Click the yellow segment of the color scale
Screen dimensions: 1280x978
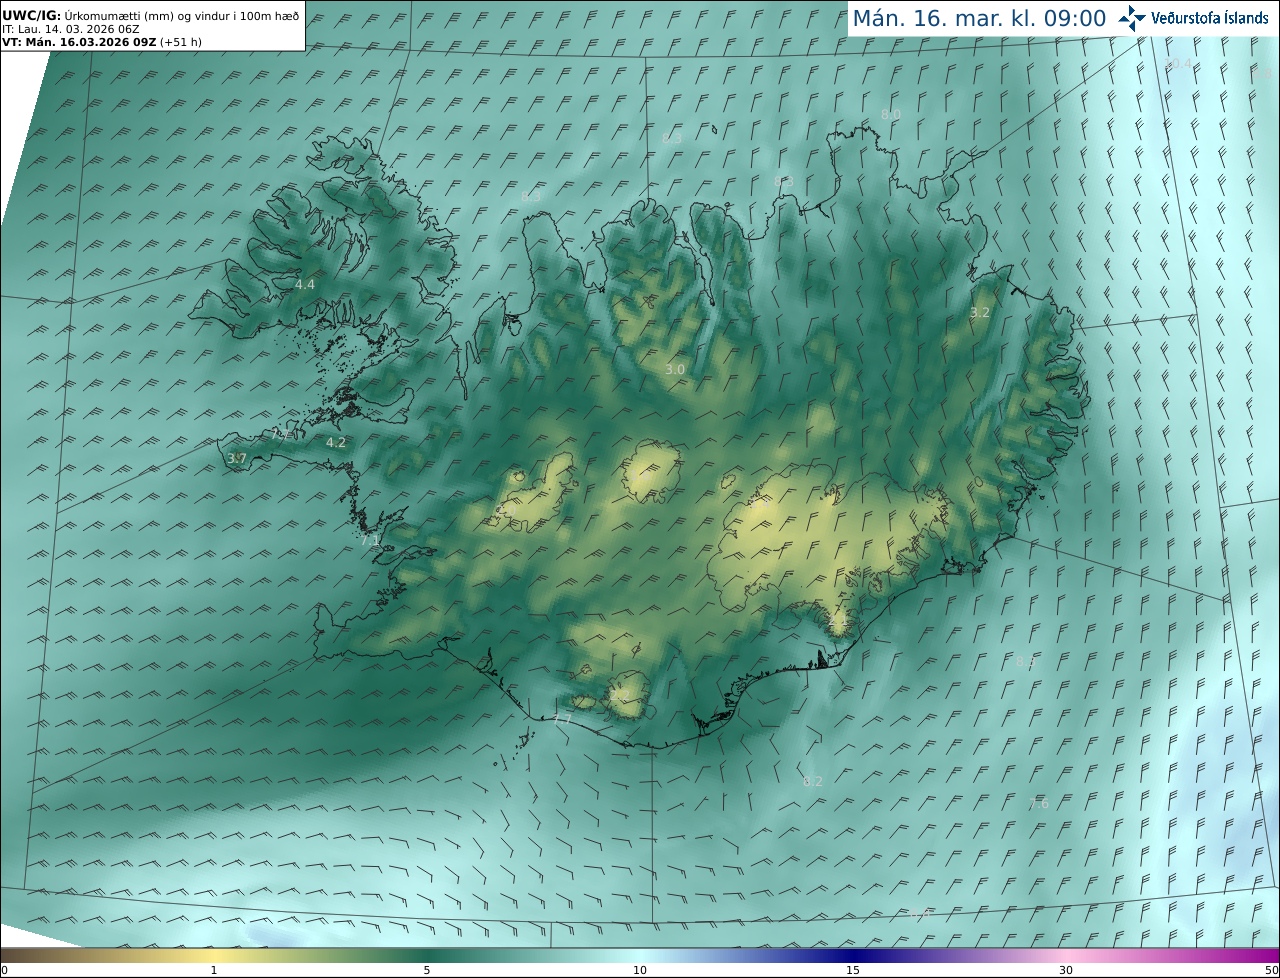coord(214,955)
